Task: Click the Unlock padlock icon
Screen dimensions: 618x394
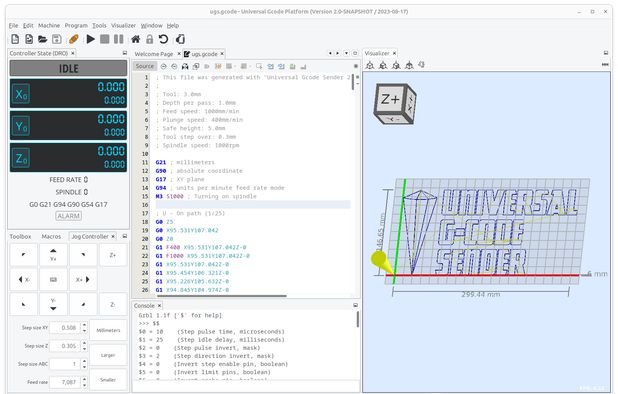Action: 149,39
